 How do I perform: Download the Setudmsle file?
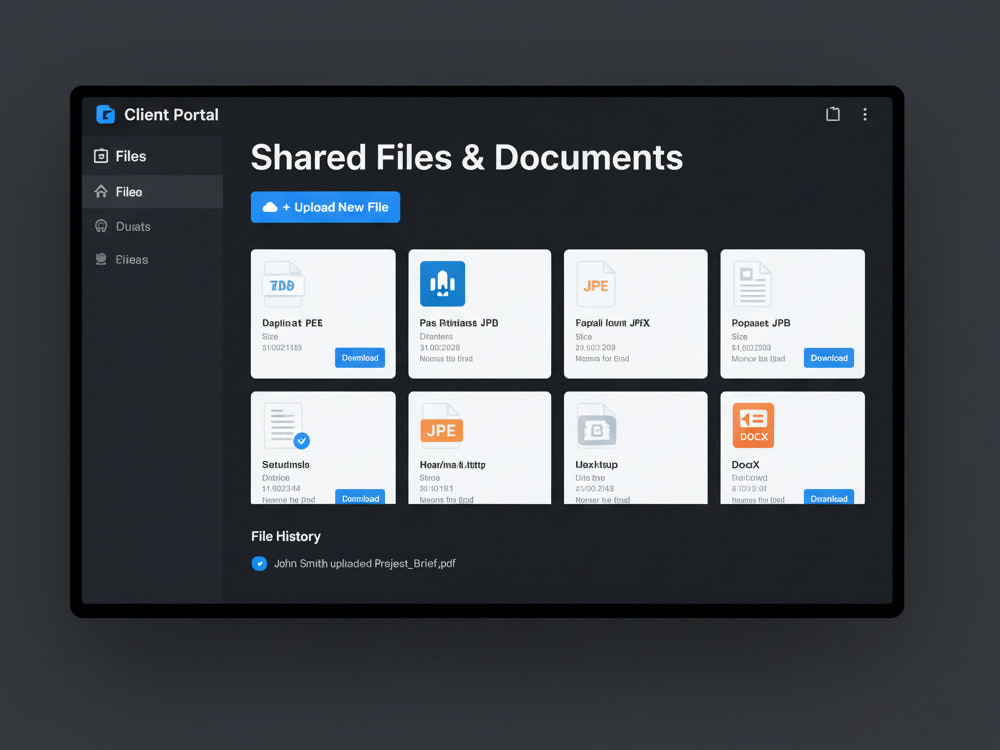[360, 497]
